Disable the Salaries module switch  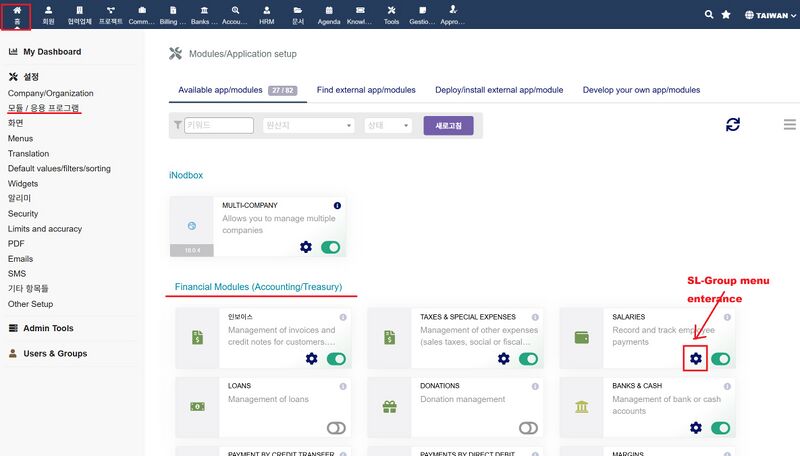[x=720, y=359]
